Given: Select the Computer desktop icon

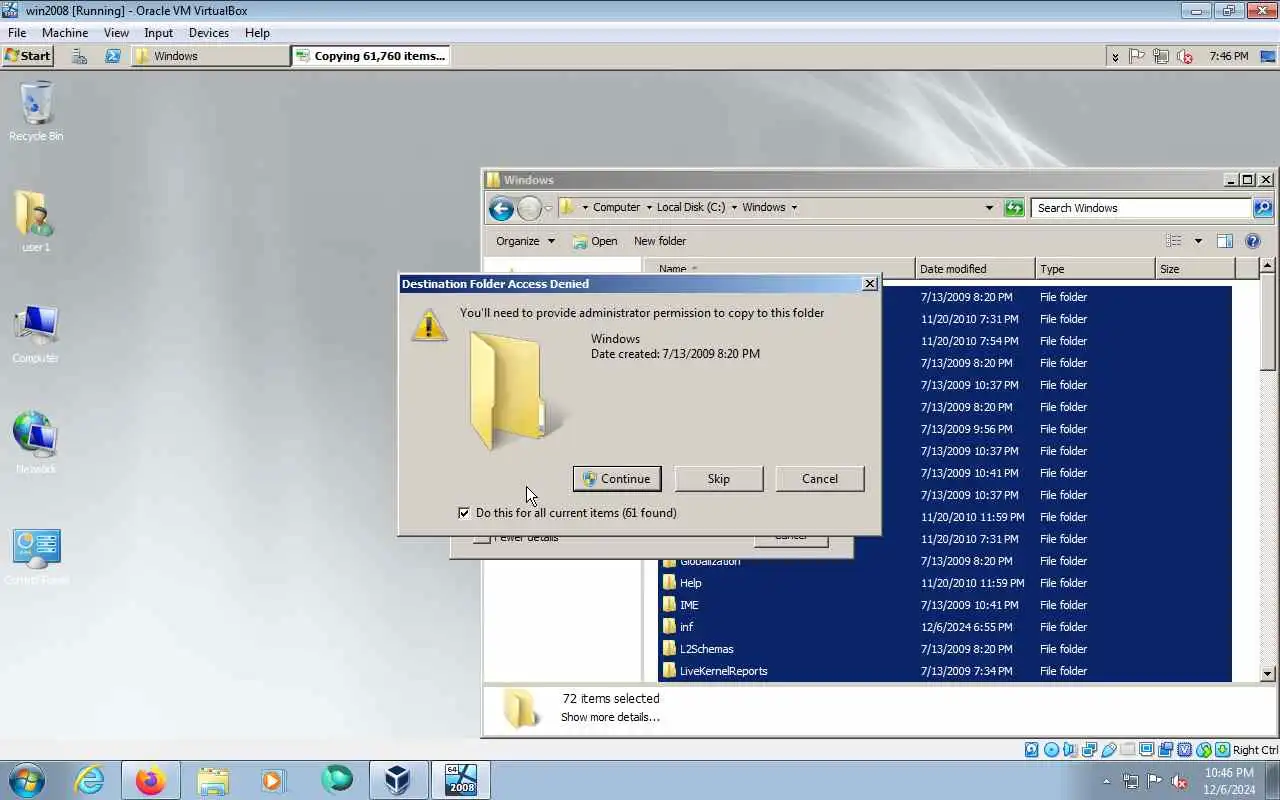Looking at the screenshot, I should (x=36, y=332).
